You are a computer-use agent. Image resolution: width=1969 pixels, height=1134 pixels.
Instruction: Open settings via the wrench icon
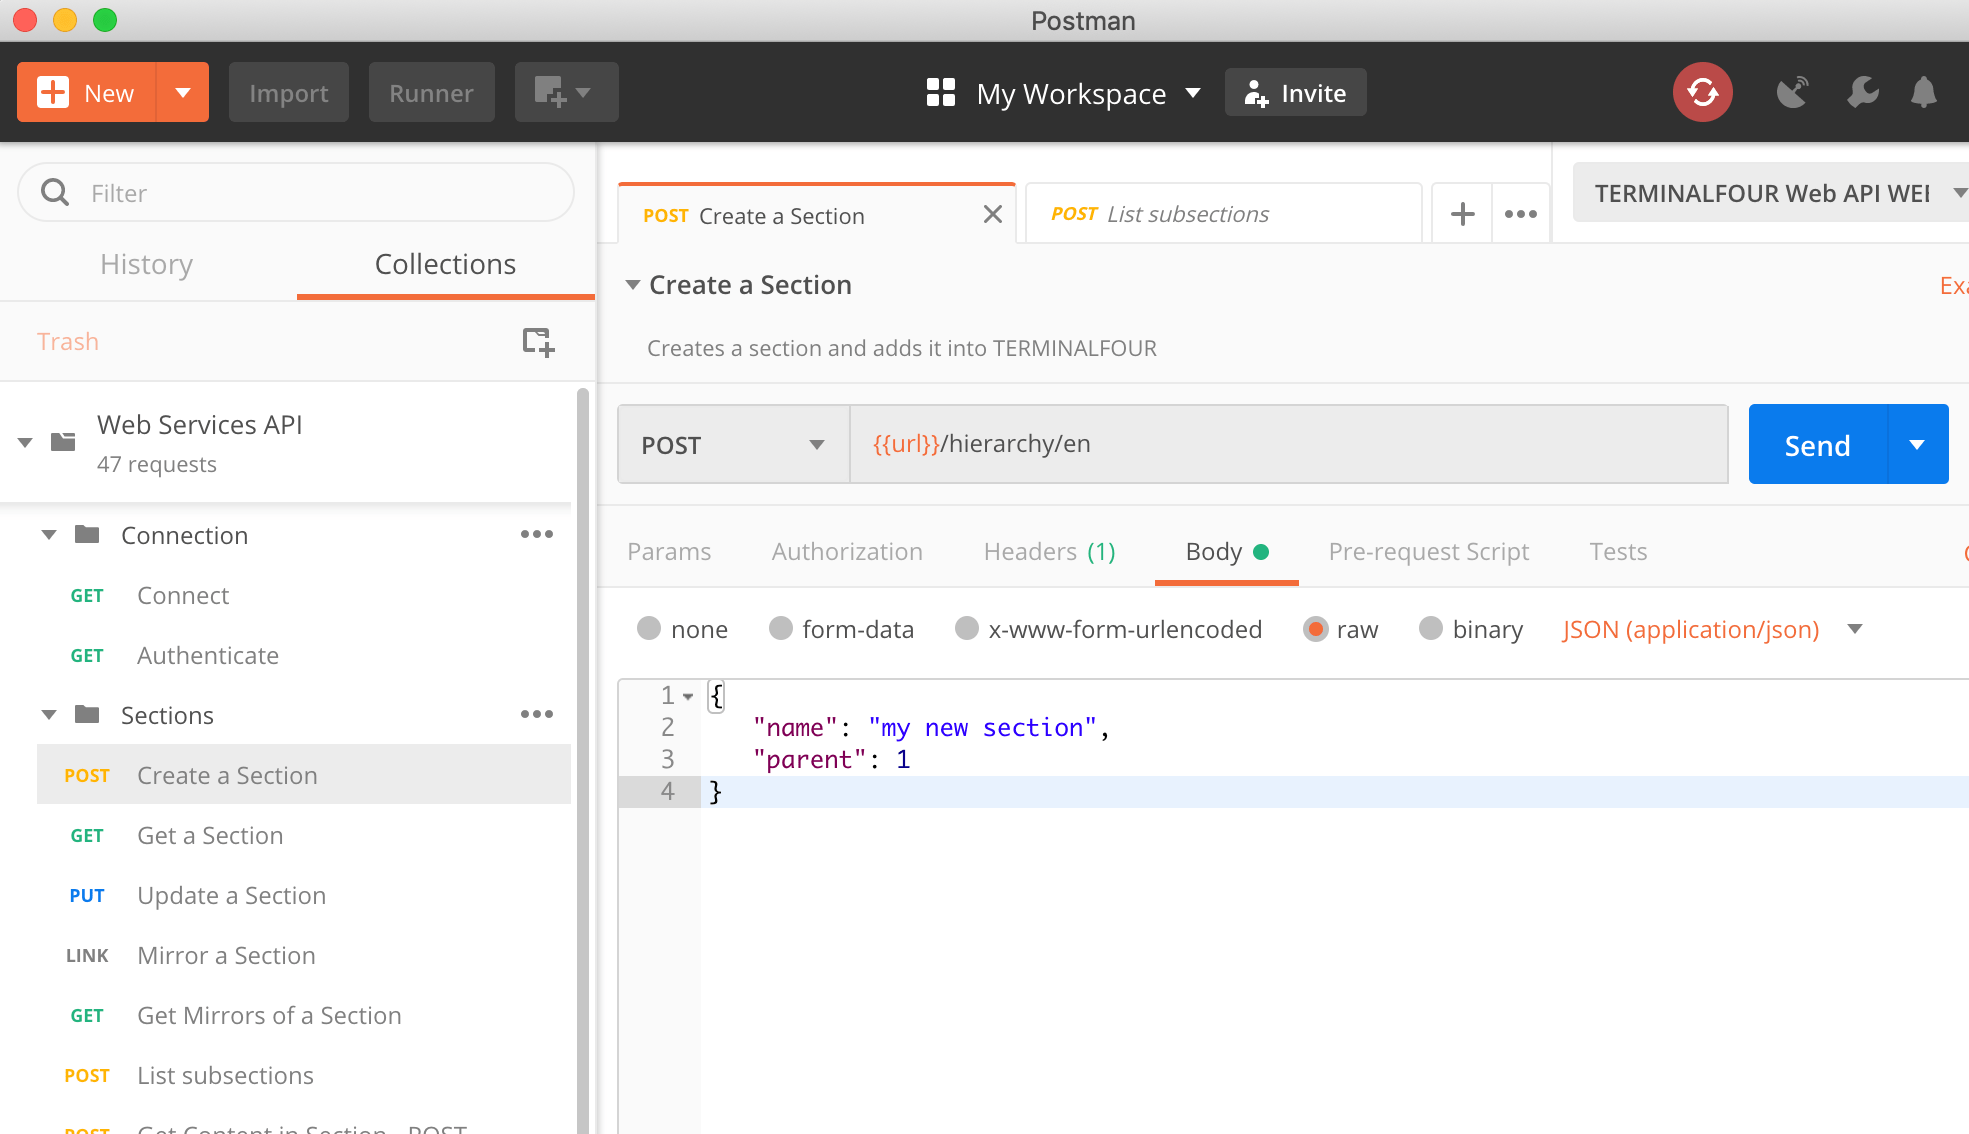coord(1862,93)
